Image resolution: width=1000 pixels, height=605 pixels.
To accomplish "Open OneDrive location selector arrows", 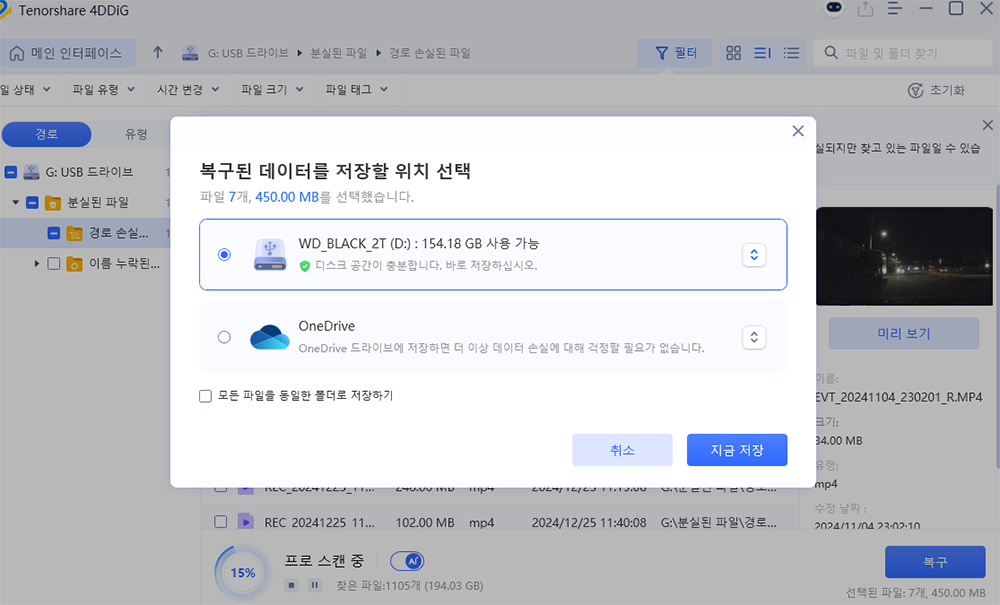I will 754,337.
